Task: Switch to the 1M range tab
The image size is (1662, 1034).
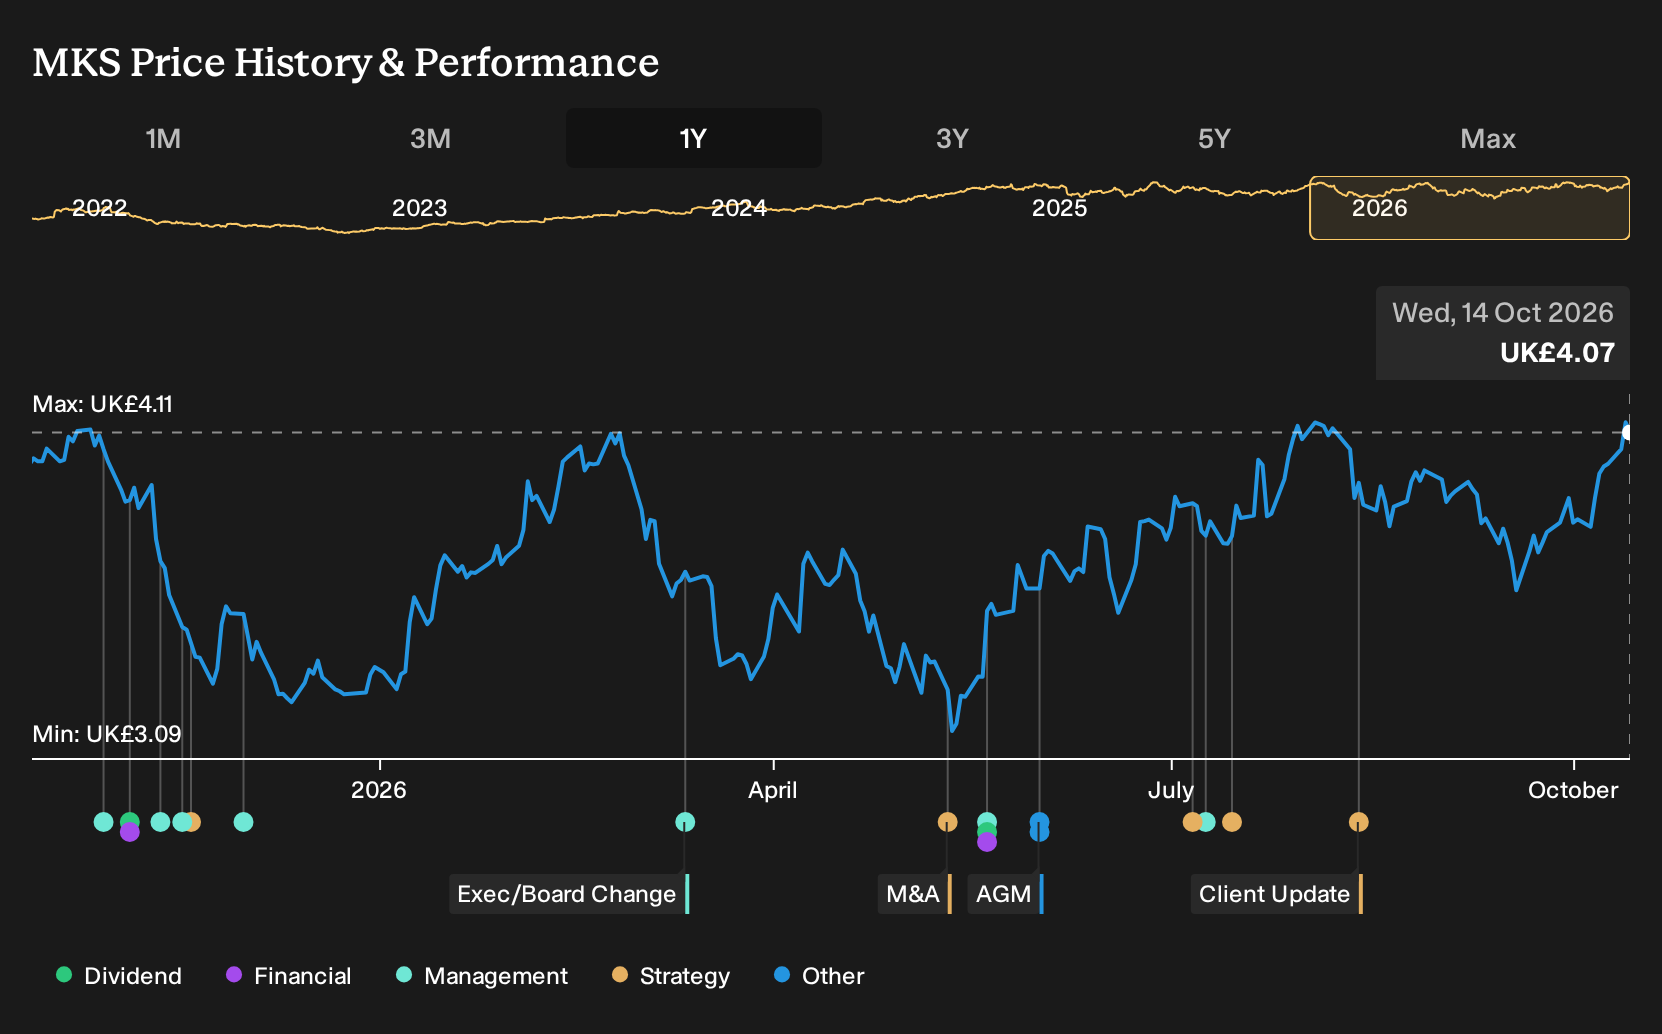Action: click(163, 139)
